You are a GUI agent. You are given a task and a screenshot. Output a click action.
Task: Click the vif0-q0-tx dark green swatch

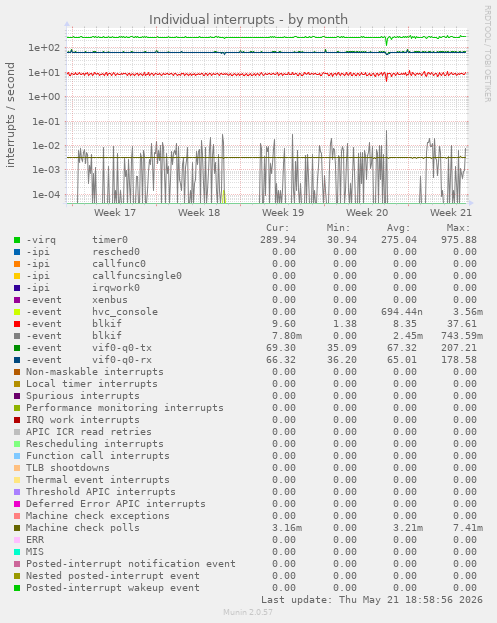pyautogui.click(x=17, y=348)
